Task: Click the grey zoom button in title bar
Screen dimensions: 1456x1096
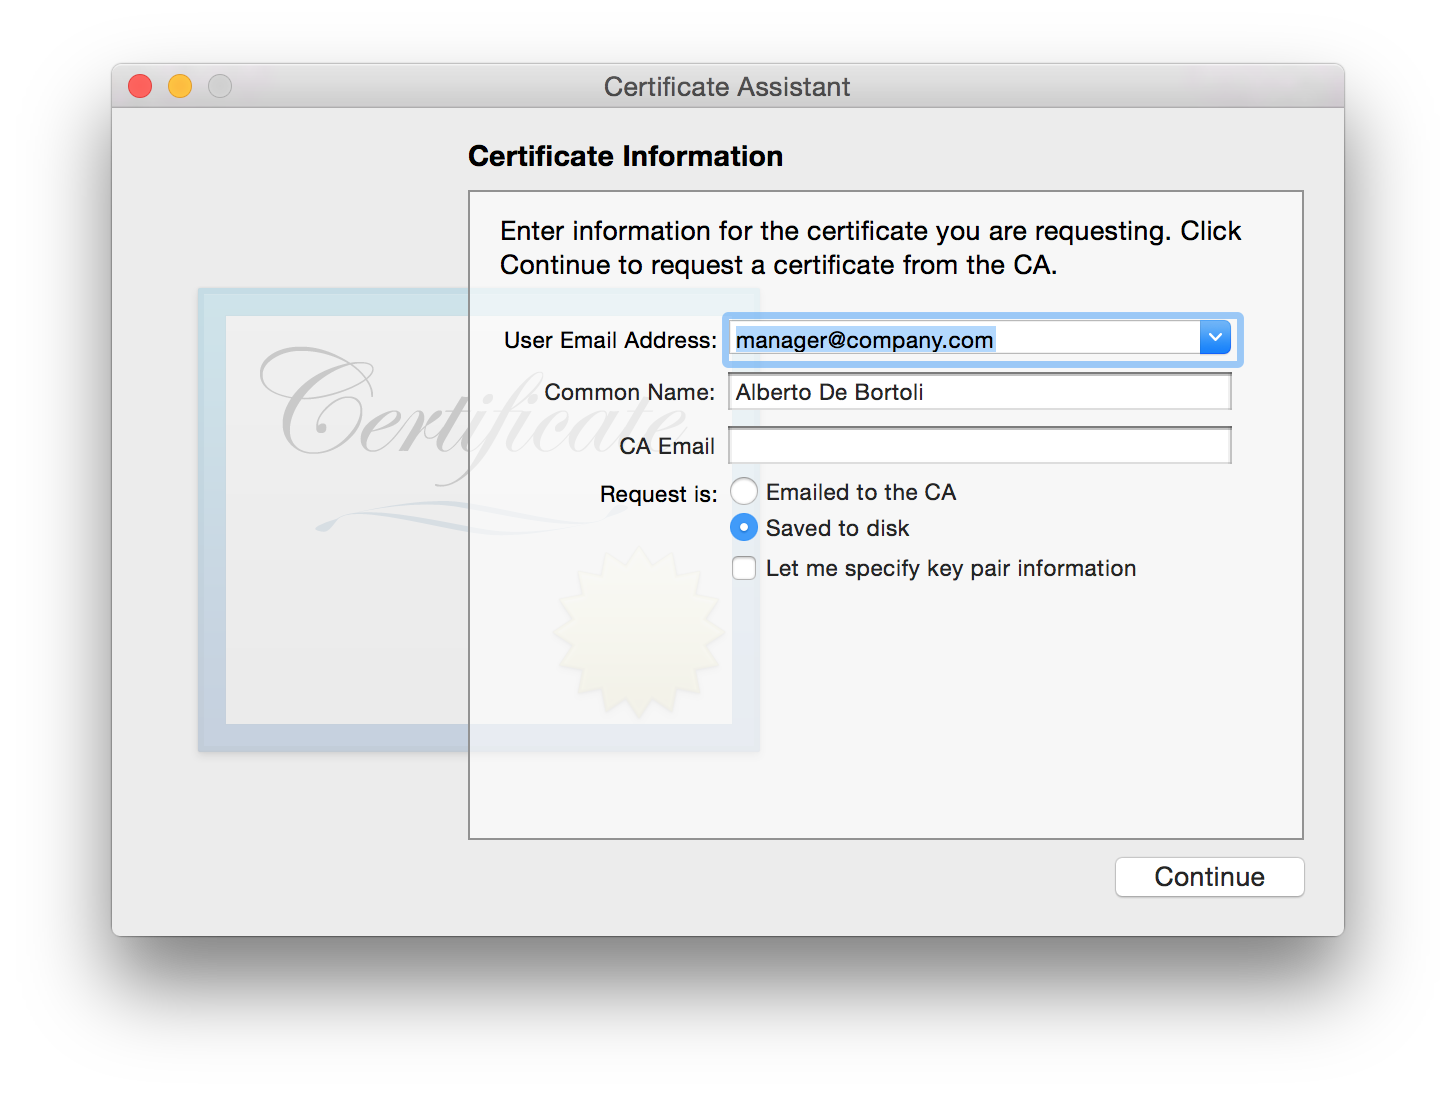Action: [219, 86]
